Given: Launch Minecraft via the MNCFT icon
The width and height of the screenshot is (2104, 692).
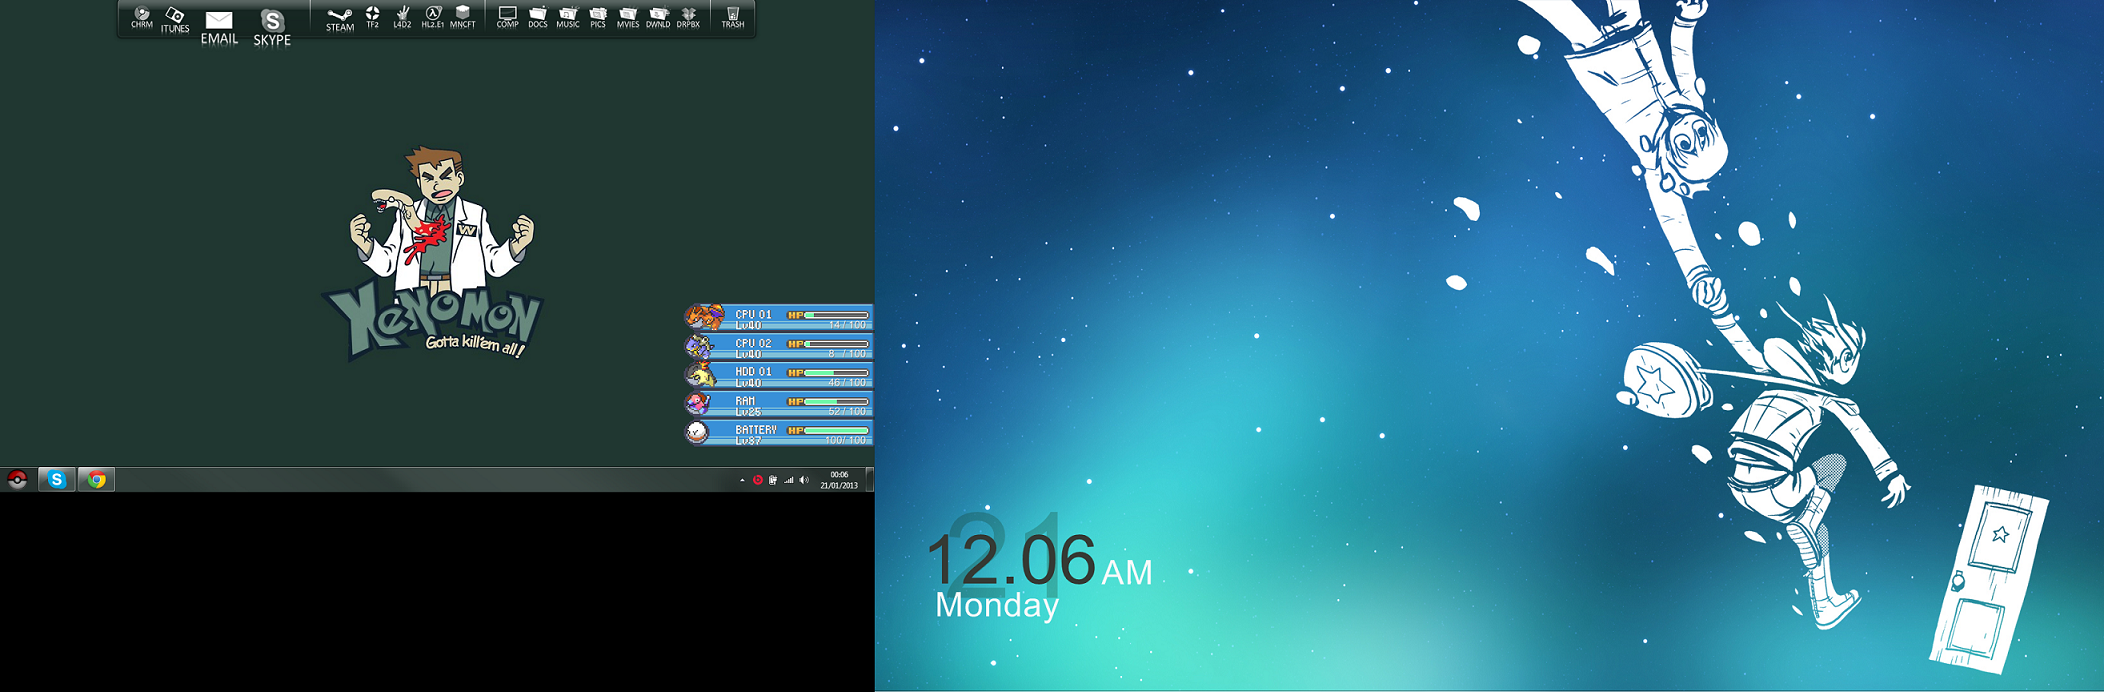Looking at the screenshot, I should pyautogui.click(x=462, y=17).
